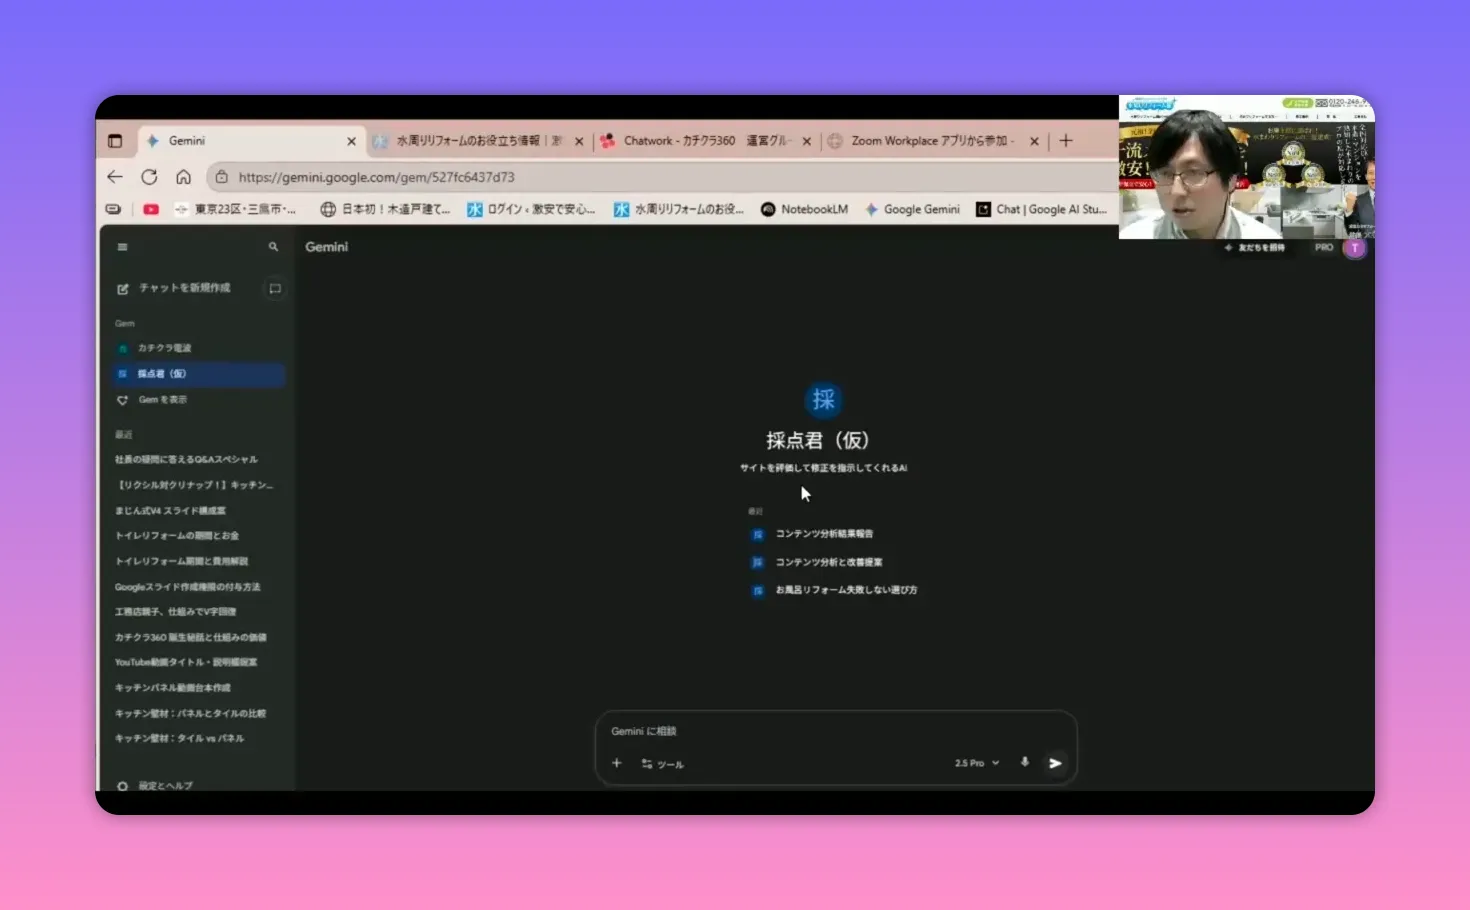Toggle the chat history panel icon

(275, 288)
